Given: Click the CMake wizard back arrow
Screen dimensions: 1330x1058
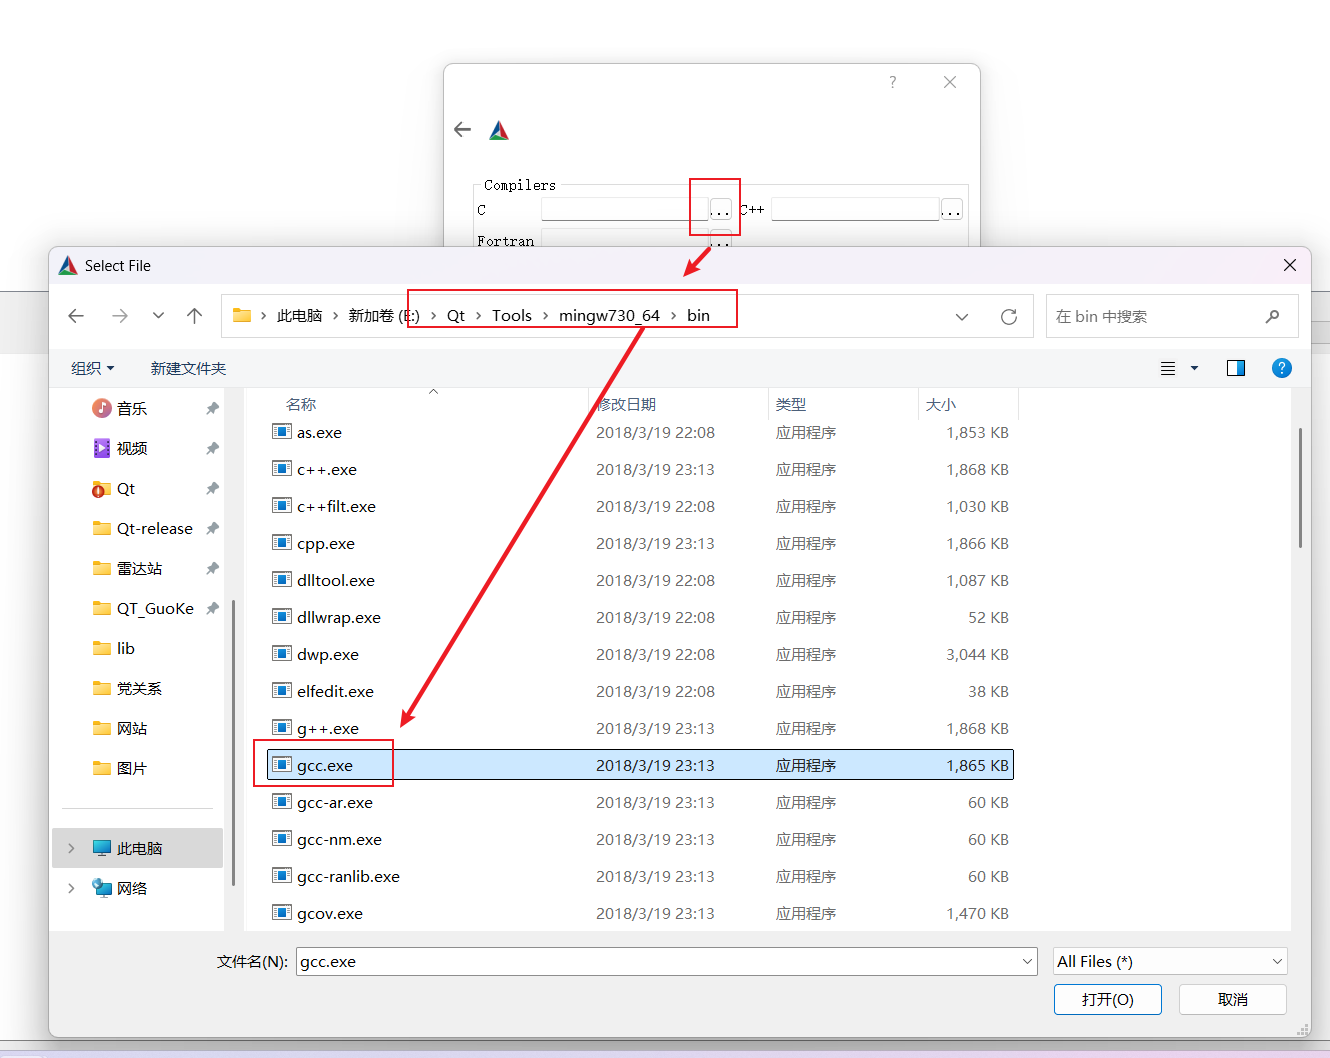Looking at the screenshot, I should [x=462, y=130].
